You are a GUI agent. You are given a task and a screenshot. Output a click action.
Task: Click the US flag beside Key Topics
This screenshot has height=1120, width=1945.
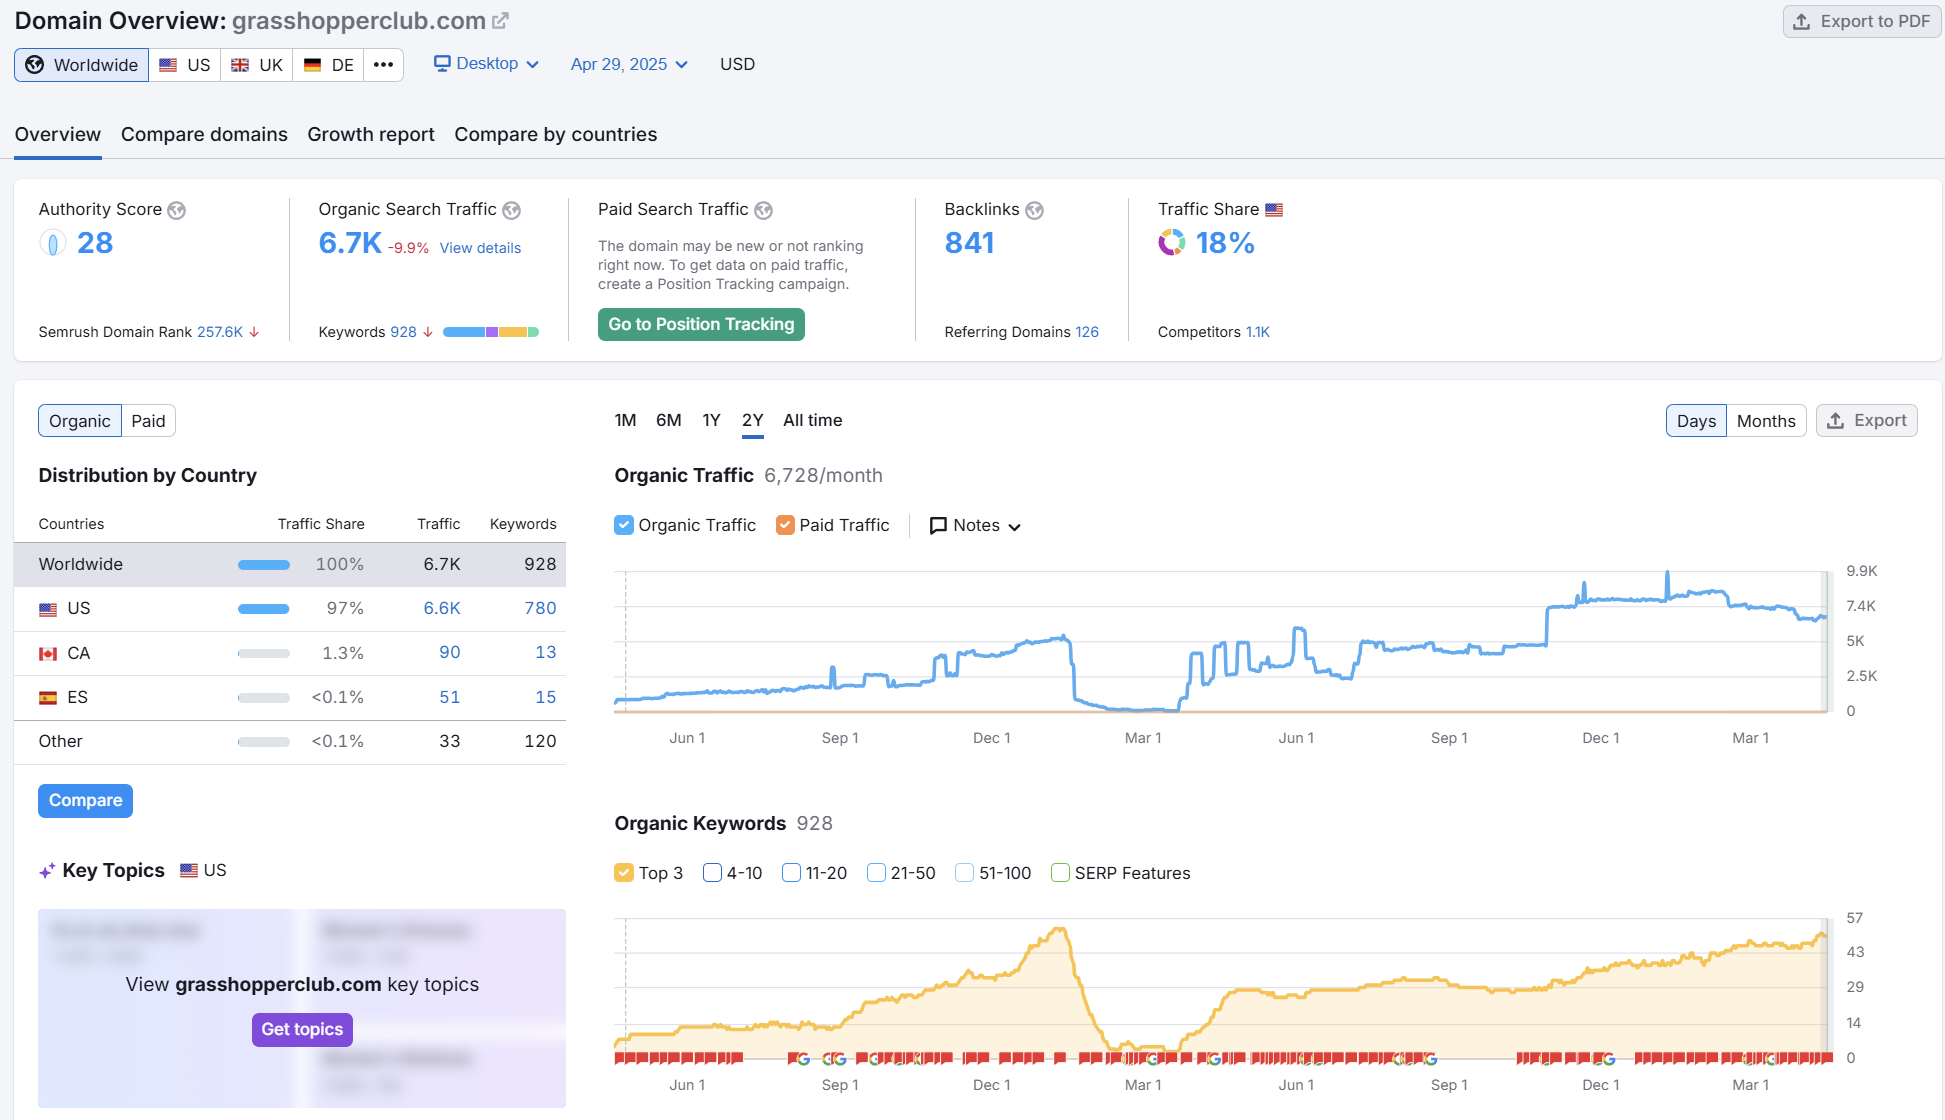(189, 871)
